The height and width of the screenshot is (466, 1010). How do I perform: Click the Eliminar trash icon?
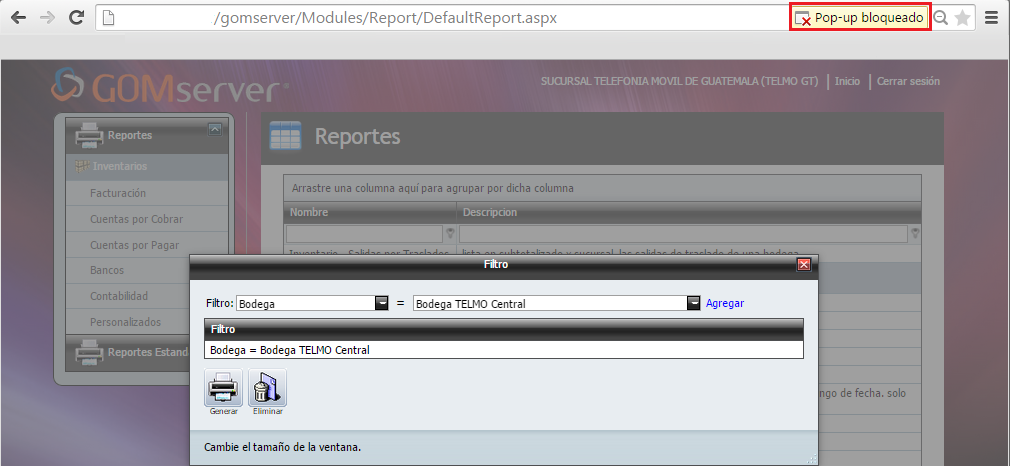pos(266,388)
